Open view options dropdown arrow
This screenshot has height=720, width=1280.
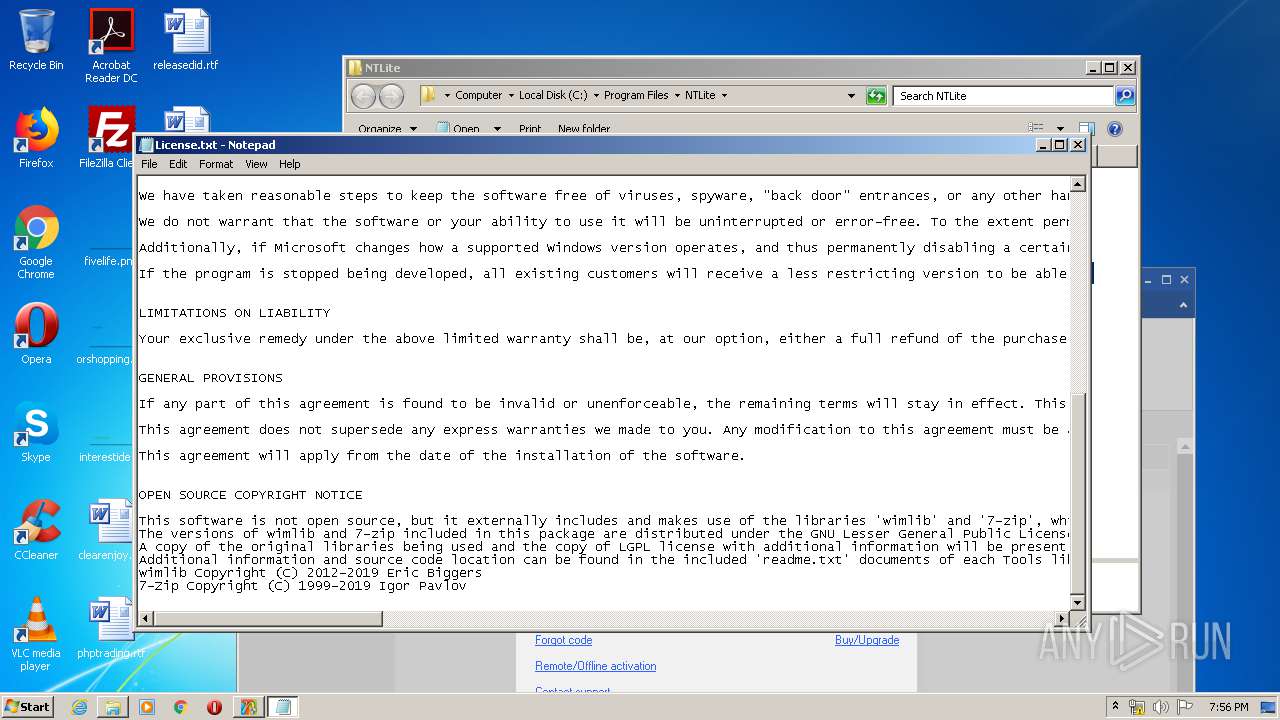[1060, 129]
